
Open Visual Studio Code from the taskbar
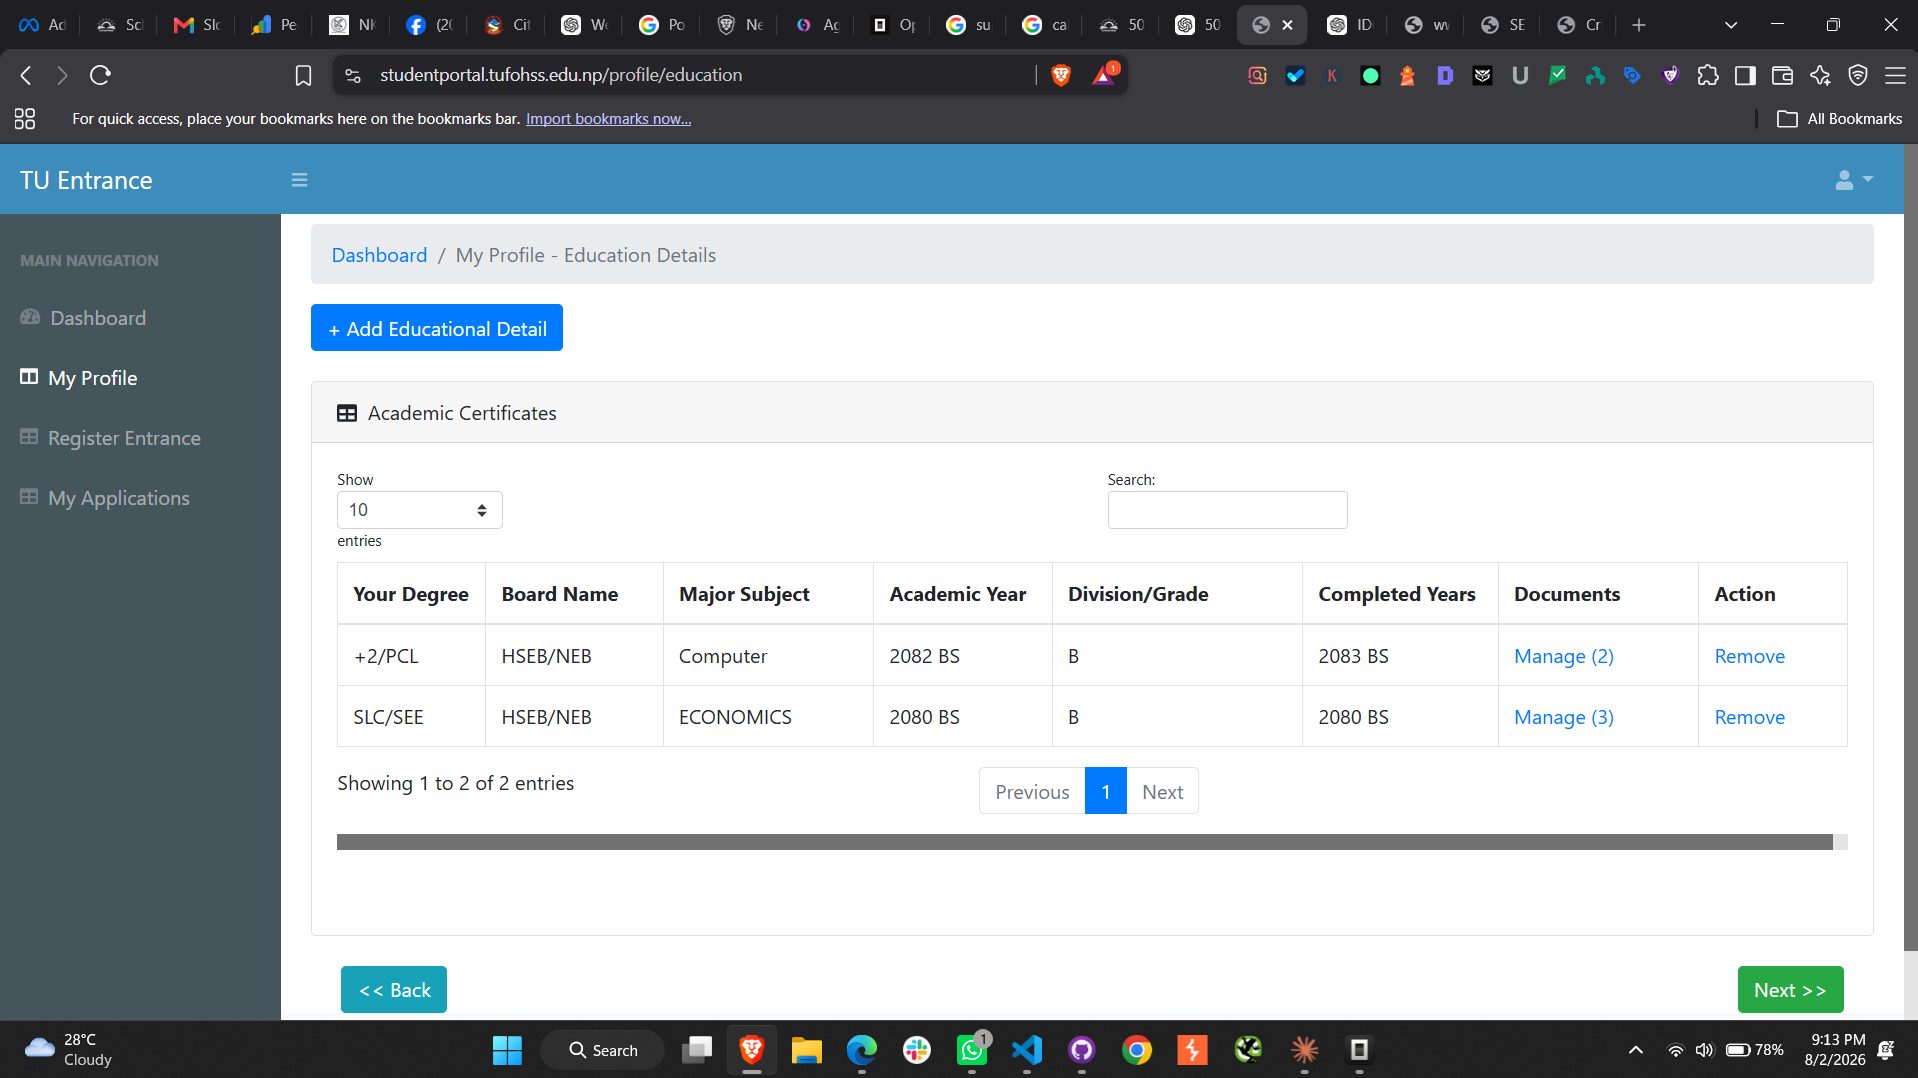pos(1027,1050)
